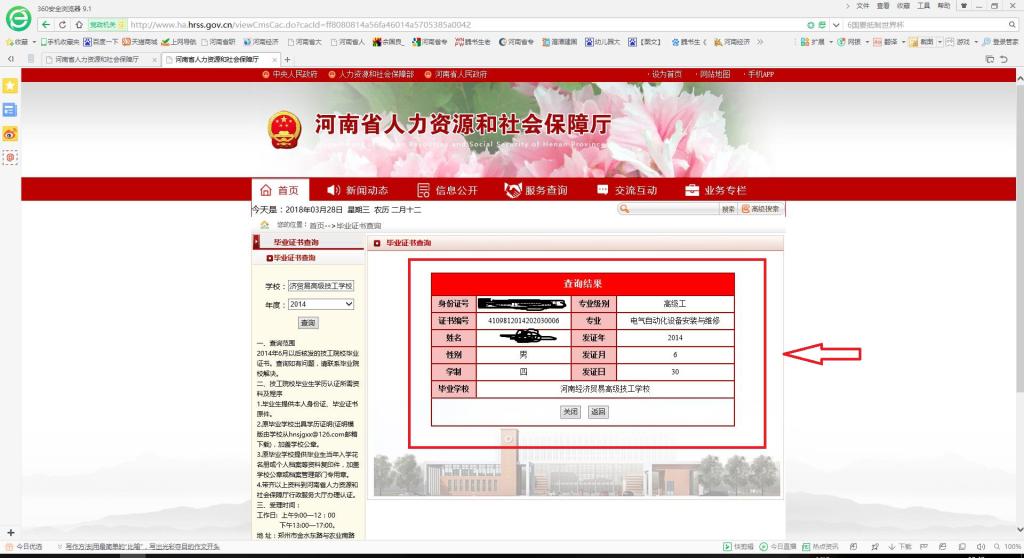Click the search magnifier in browser search box
This screenshot has width=1024, height=558.
click(1012, 25)
